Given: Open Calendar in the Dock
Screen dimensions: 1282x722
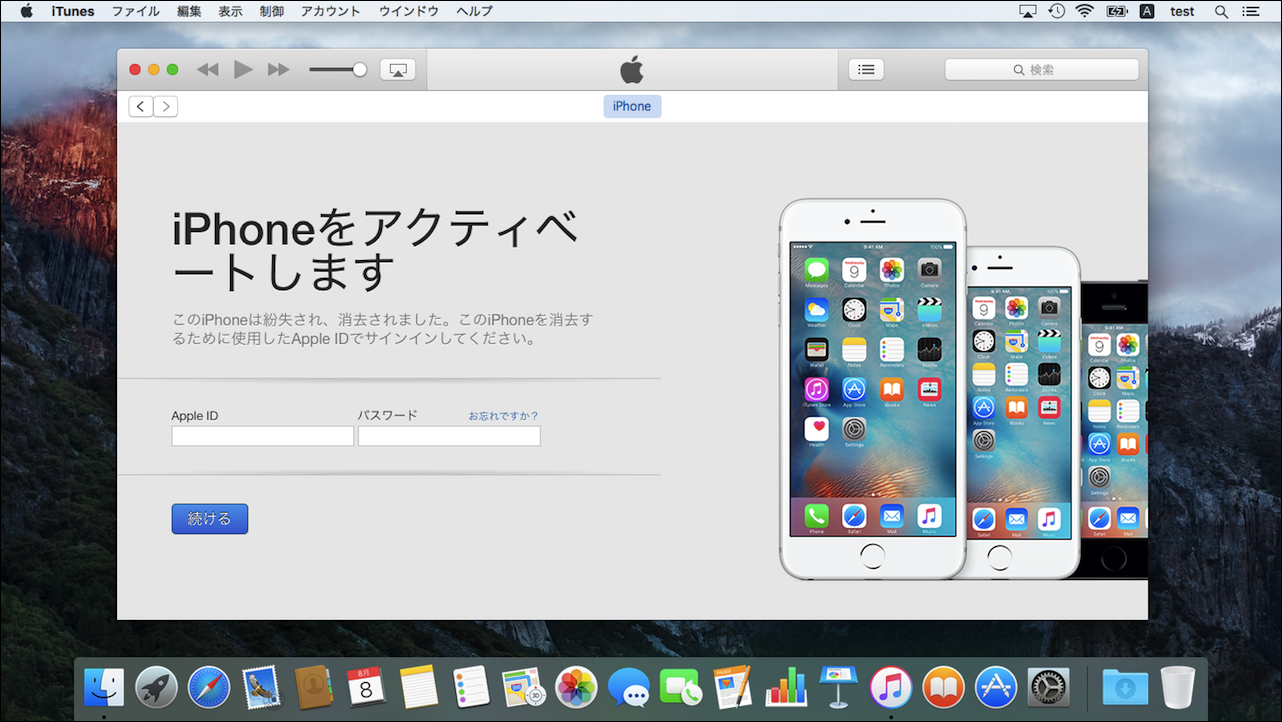Looking at the screenshot, I should pyautogui.click(x=366, y=687).
